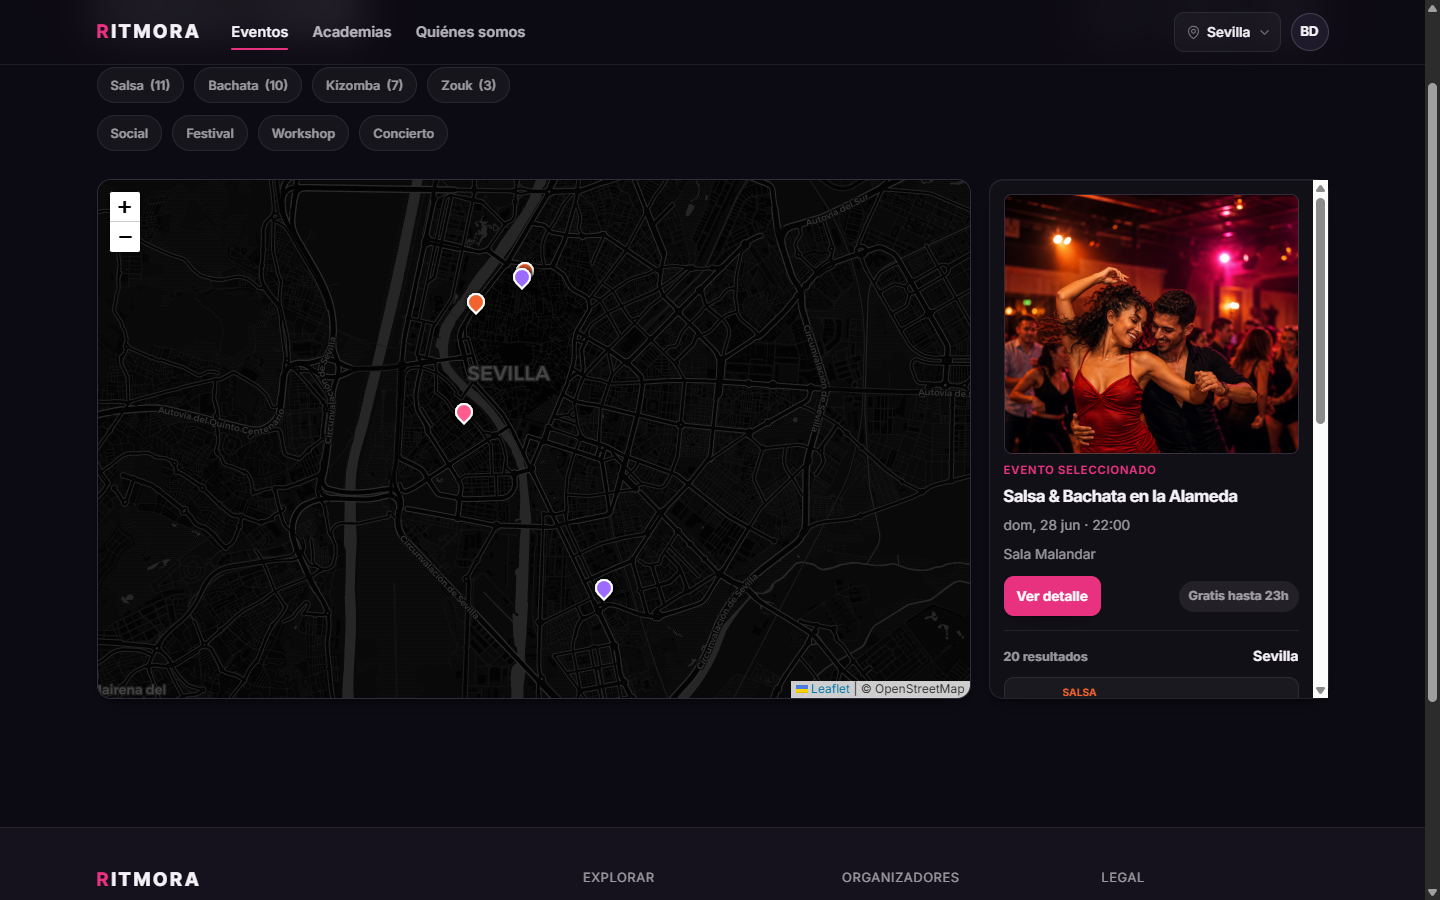Screen dimensions: 1440x900
Task: Click the EXPLORAR footer heading
Action: [x=619, y=877]
